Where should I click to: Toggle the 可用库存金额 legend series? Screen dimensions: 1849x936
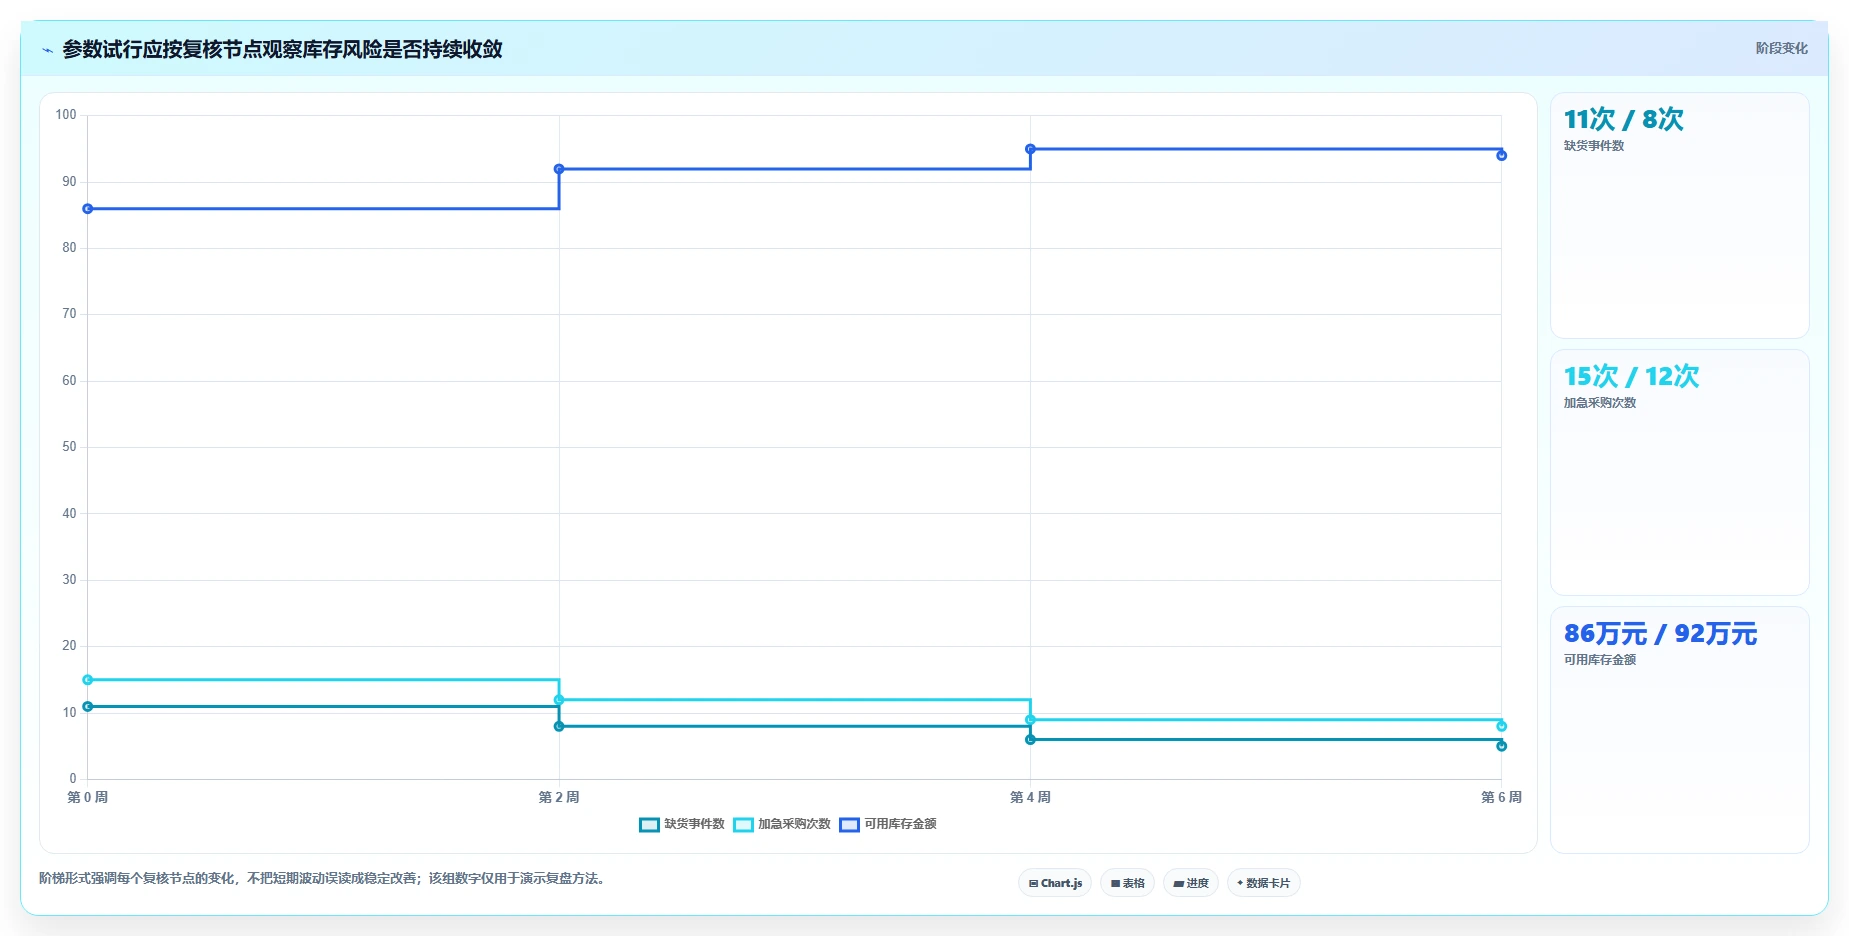888,824
